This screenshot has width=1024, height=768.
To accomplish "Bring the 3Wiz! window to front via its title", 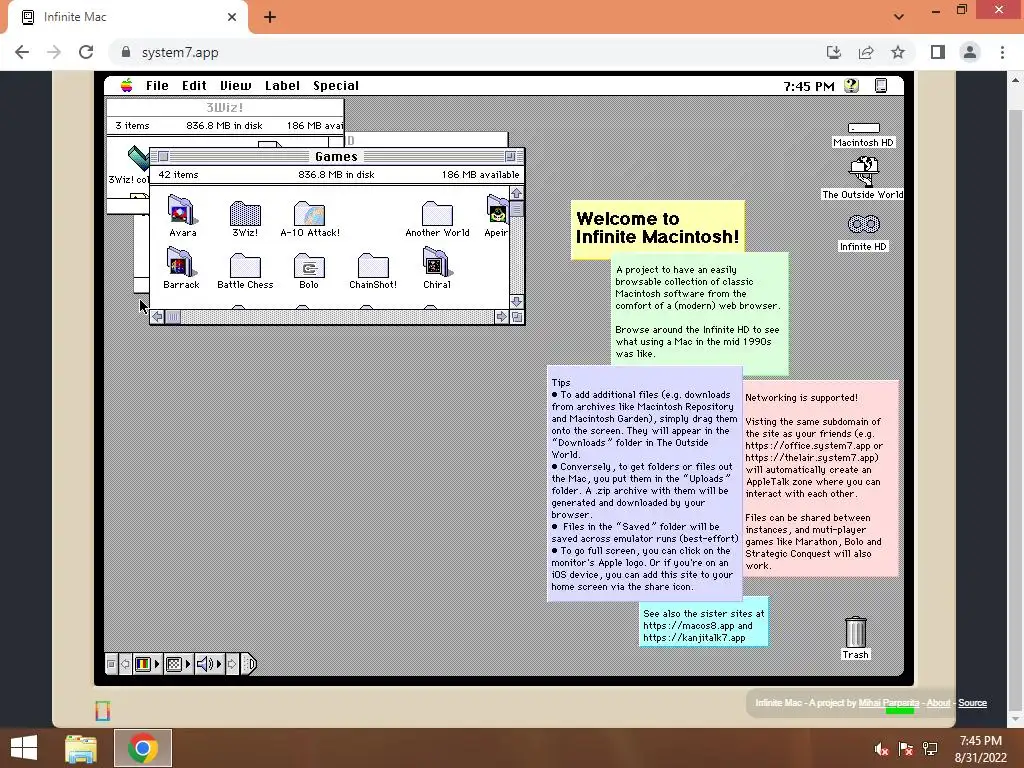I will 225,107.
